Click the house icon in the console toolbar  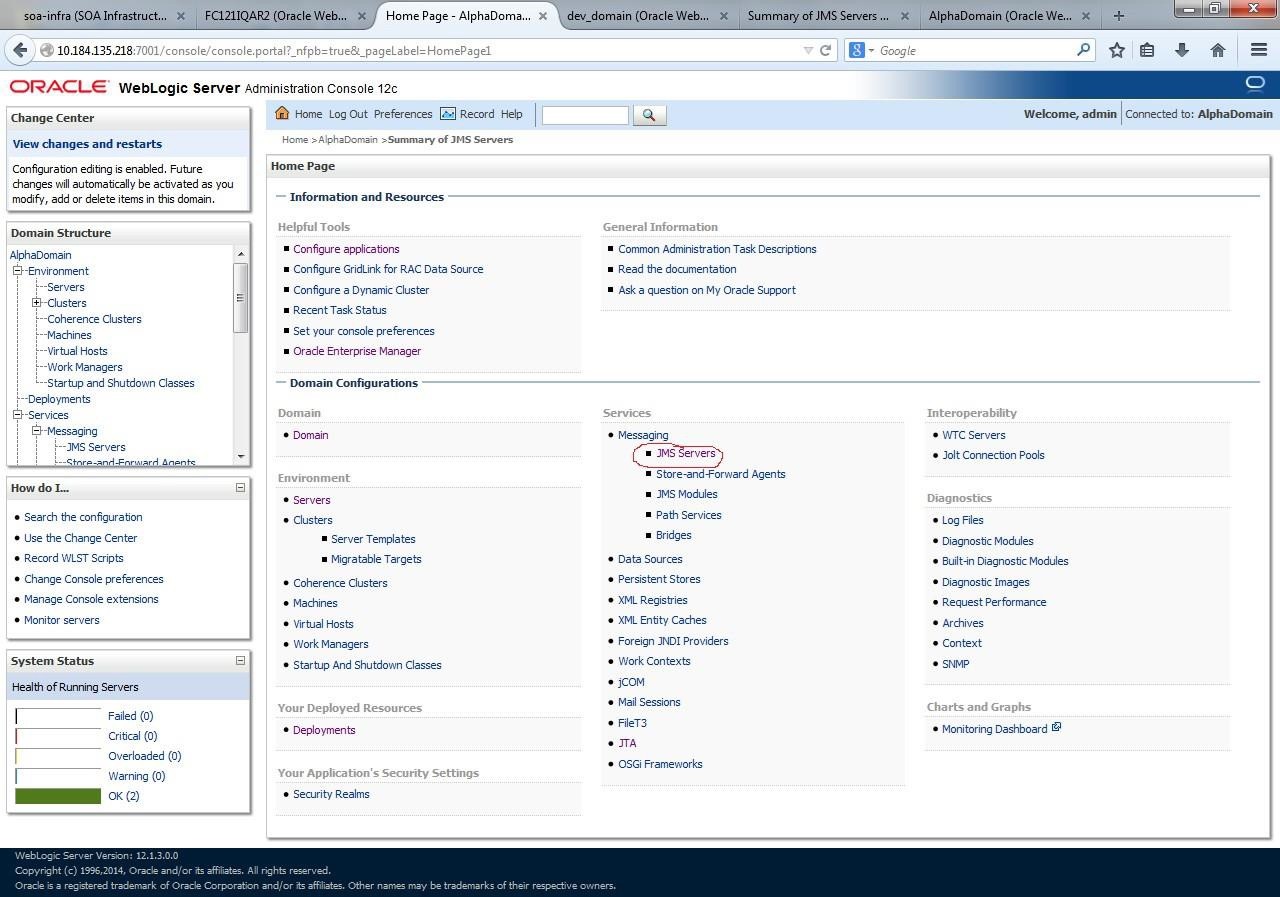pos(282,114)
